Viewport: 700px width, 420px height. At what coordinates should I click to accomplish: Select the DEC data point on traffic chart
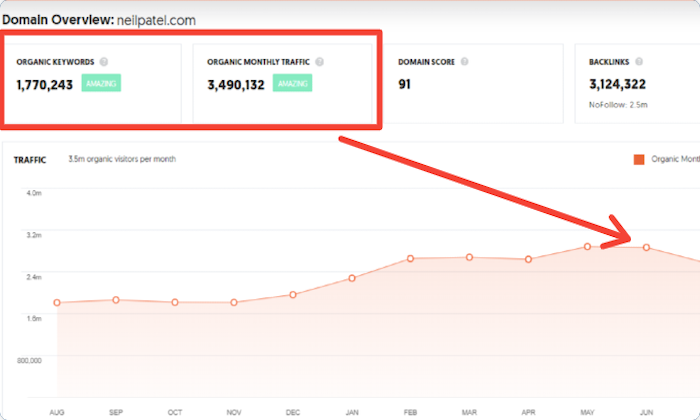[x=293, y=295]
